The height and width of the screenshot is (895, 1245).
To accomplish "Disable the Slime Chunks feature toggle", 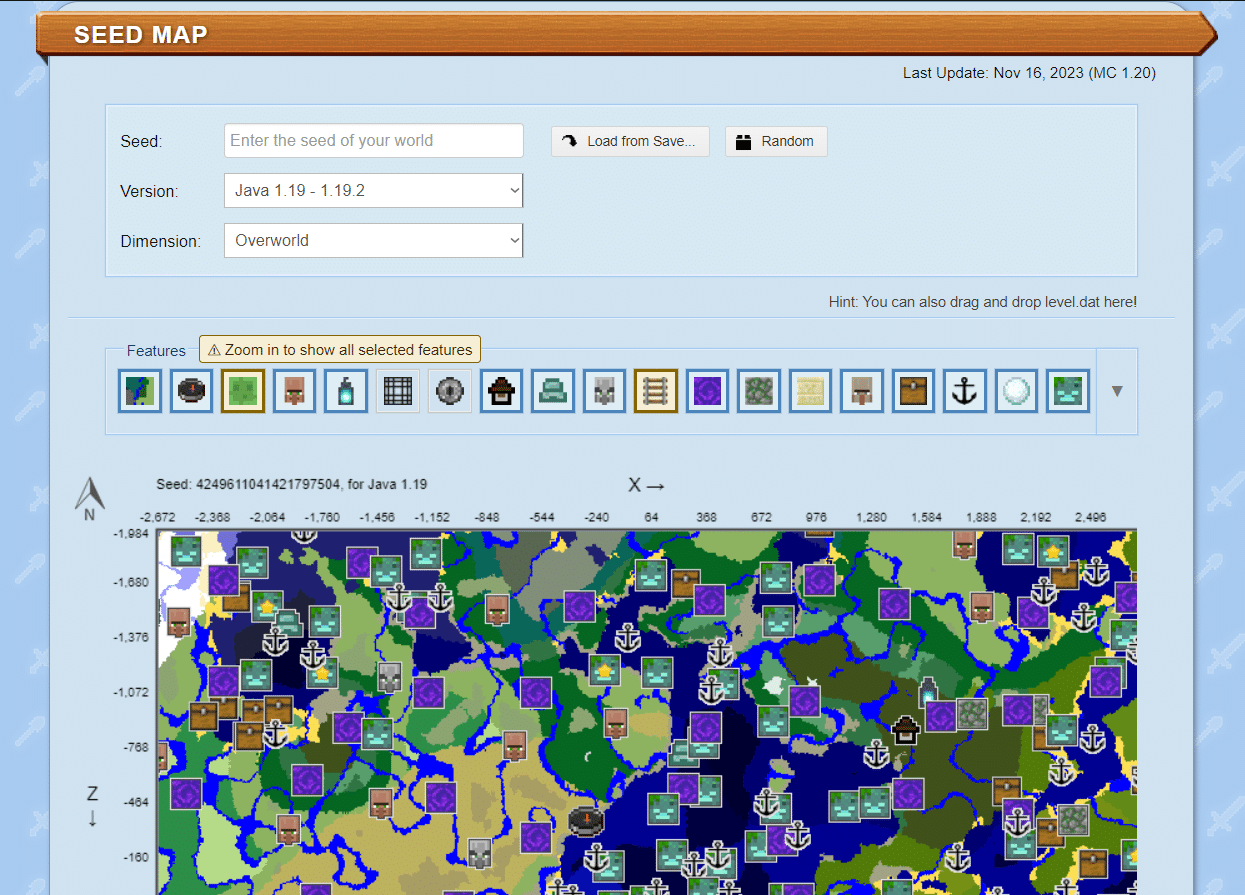I will coord(243,391).
